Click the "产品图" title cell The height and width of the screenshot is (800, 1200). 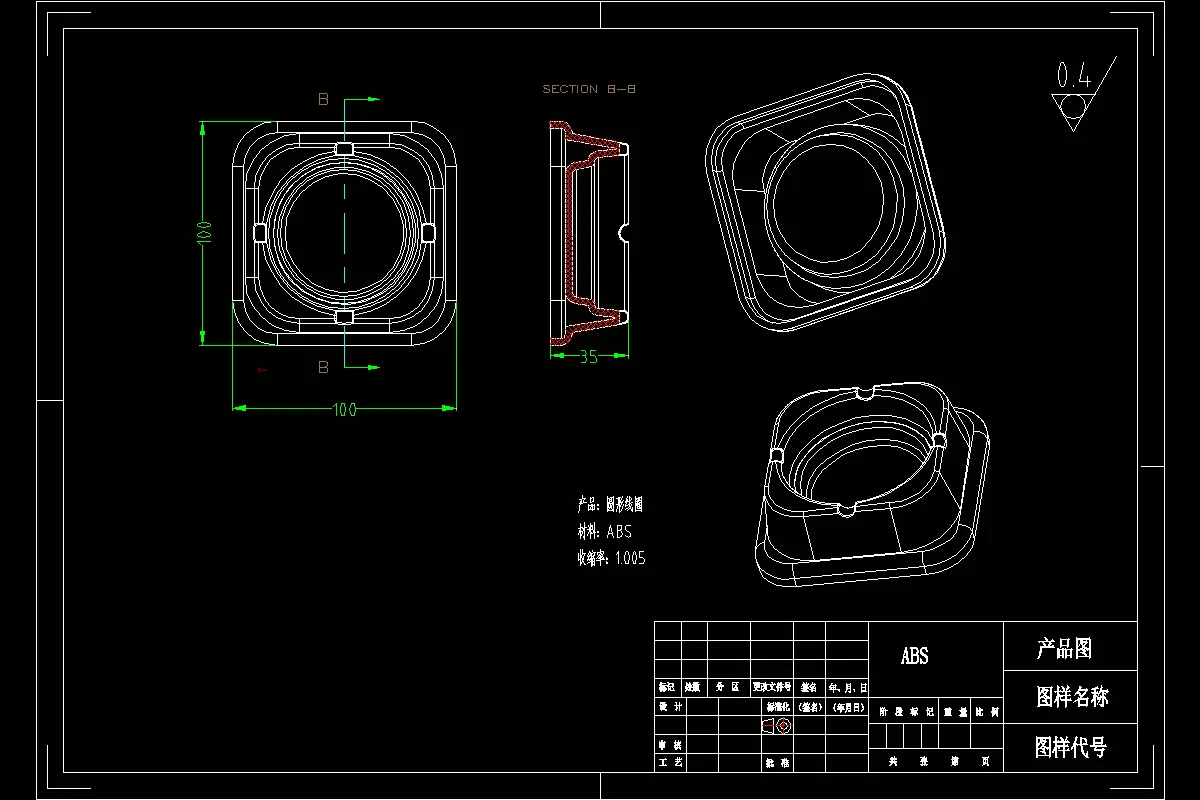pos(1070,647)
